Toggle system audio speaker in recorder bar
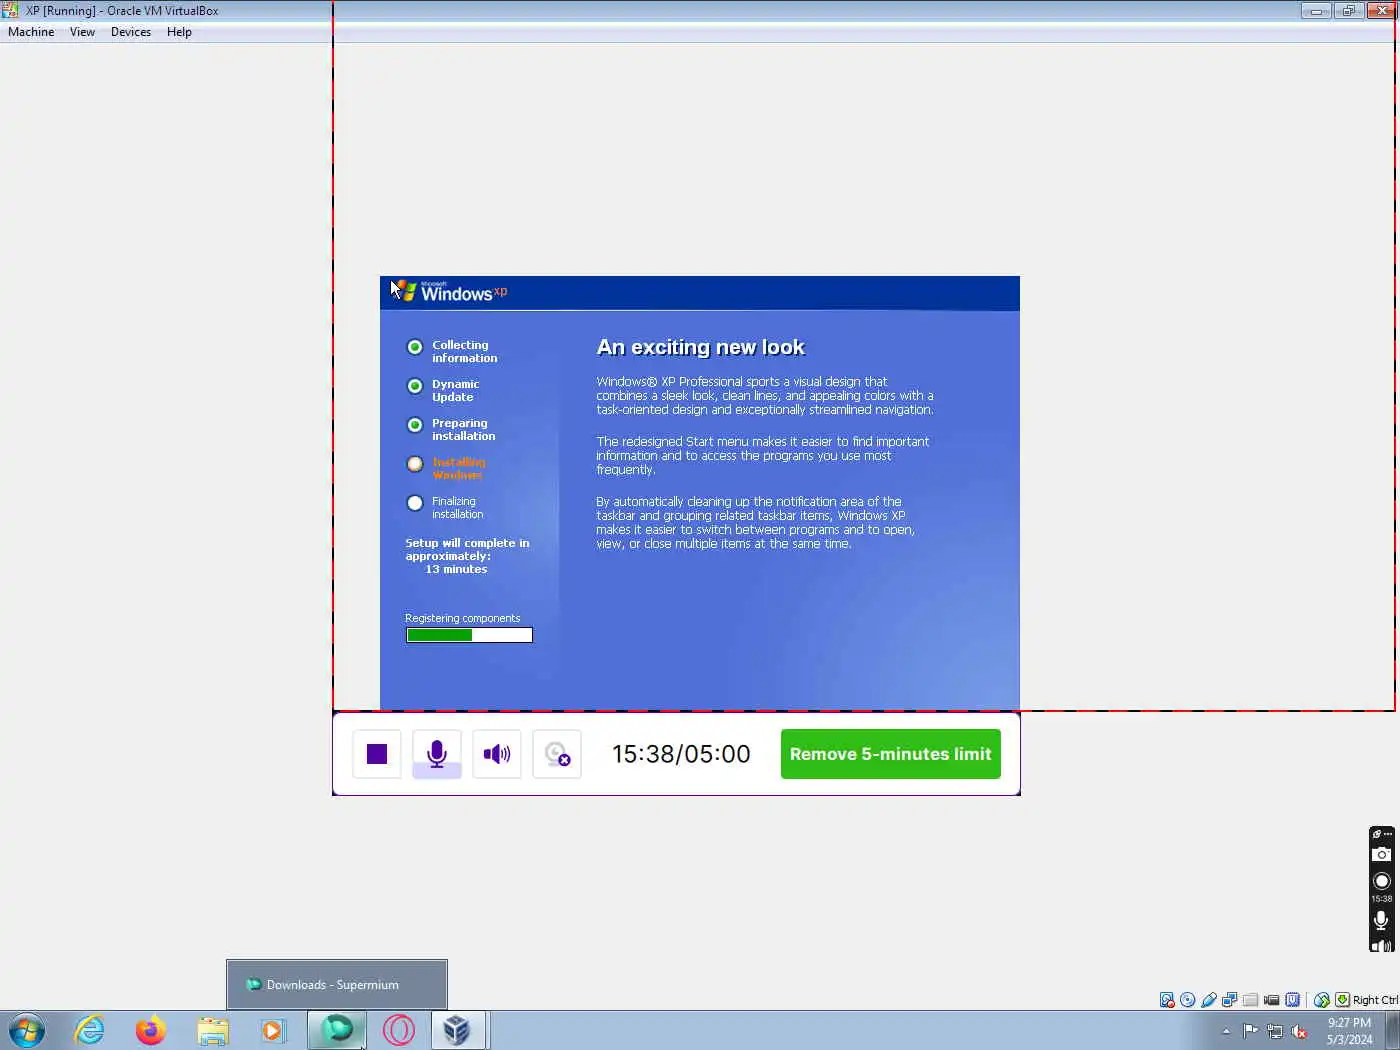1400x1050 pixels. pos(497,754)
